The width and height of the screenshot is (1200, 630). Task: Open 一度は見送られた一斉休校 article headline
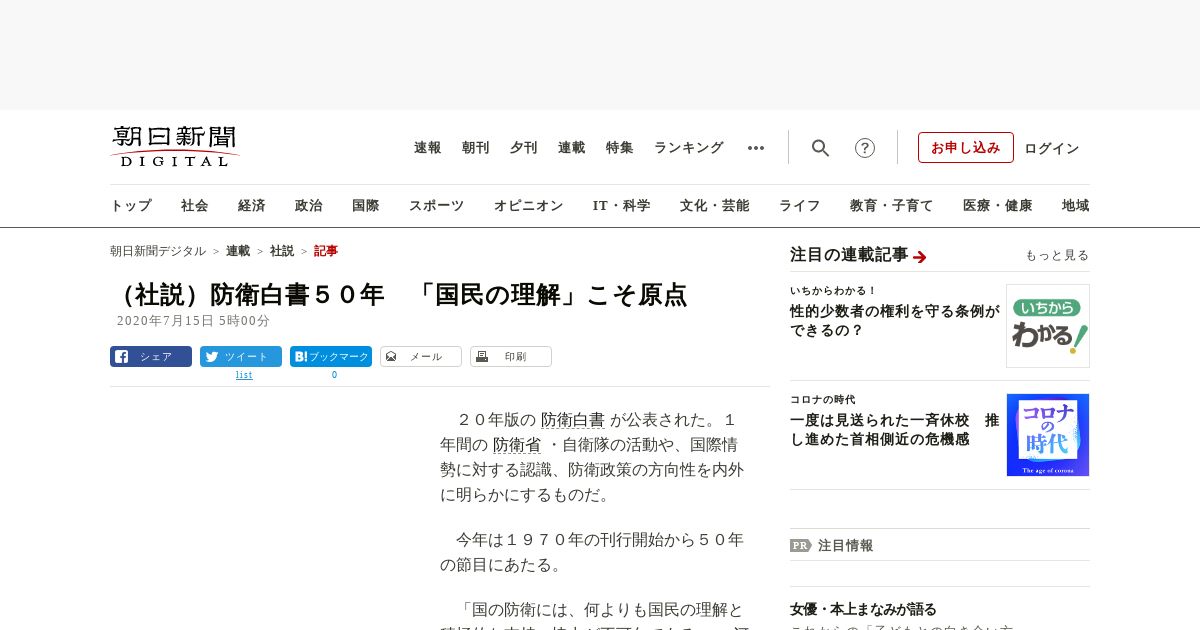click(x=895, y=430)
